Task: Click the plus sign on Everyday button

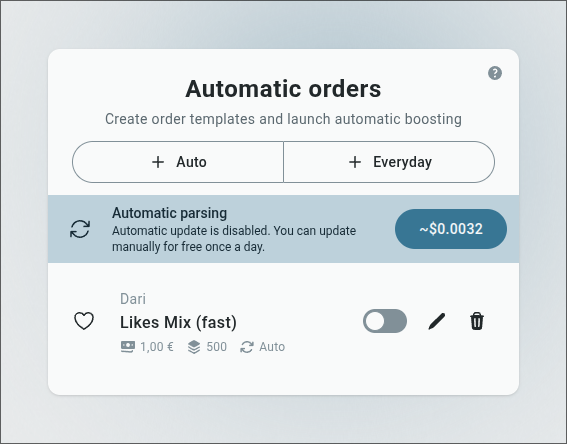Action: (355, 162)
